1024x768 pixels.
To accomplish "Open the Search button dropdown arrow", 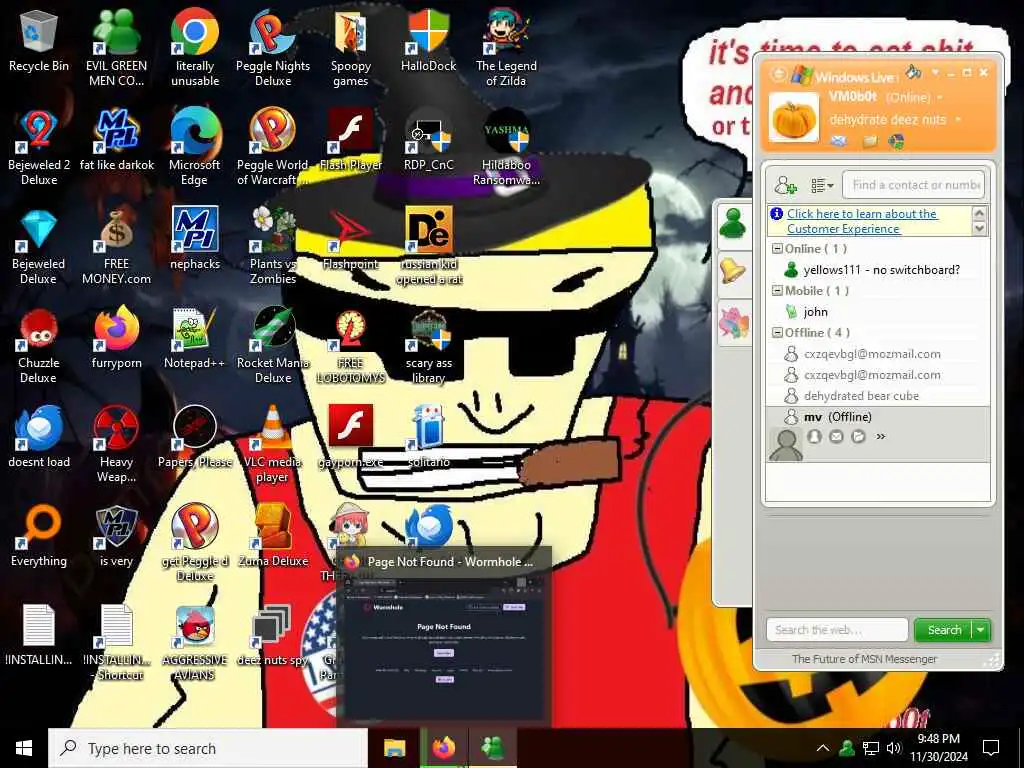I will click(x=980, y=630).
